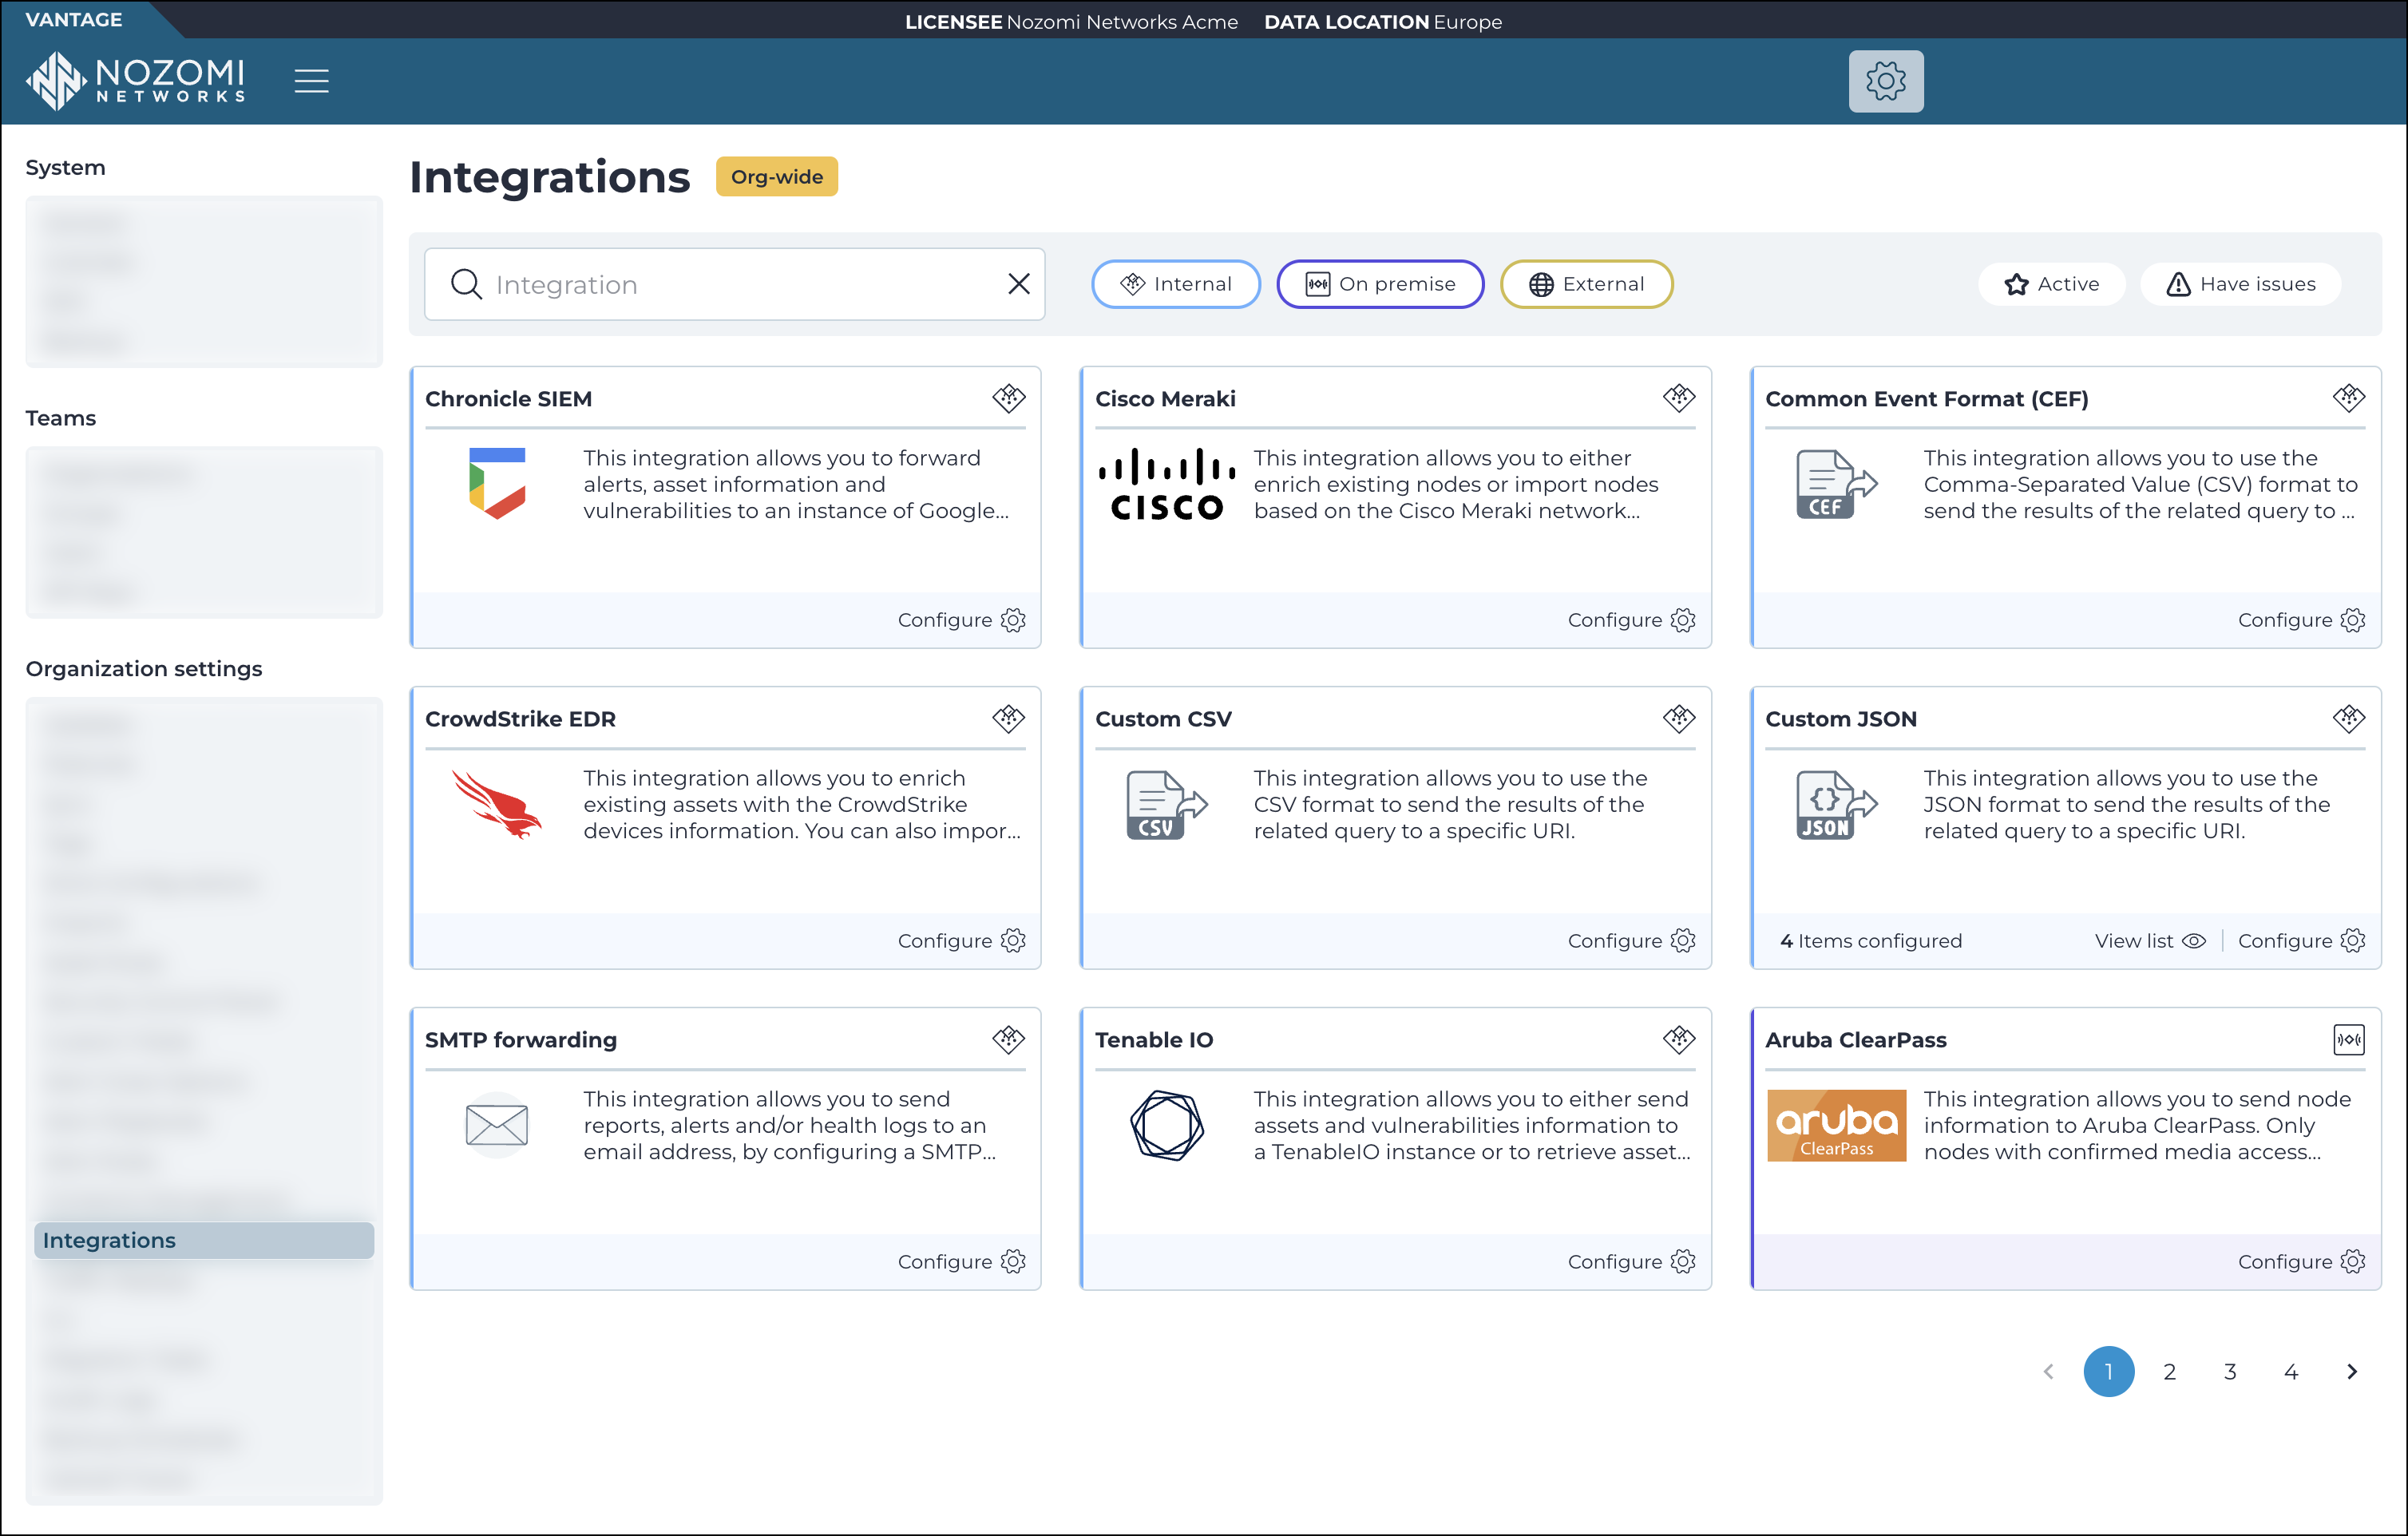Toggle the Active filter
This screenshot has width=2408, height=1536.
[2051, 284]
